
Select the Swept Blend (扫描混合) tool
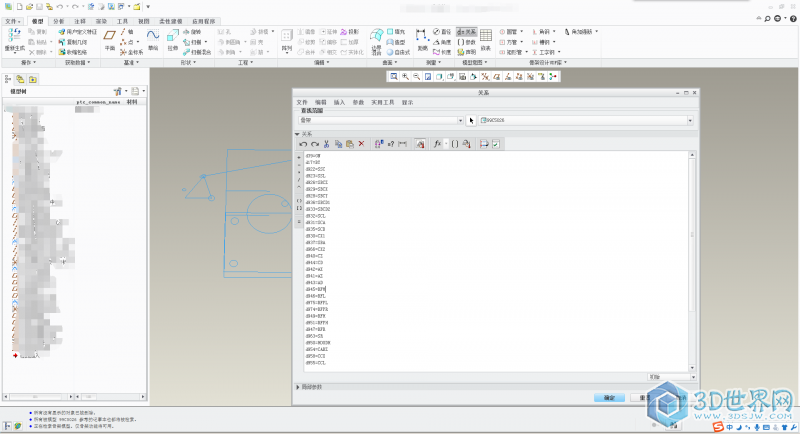point(197,52)
